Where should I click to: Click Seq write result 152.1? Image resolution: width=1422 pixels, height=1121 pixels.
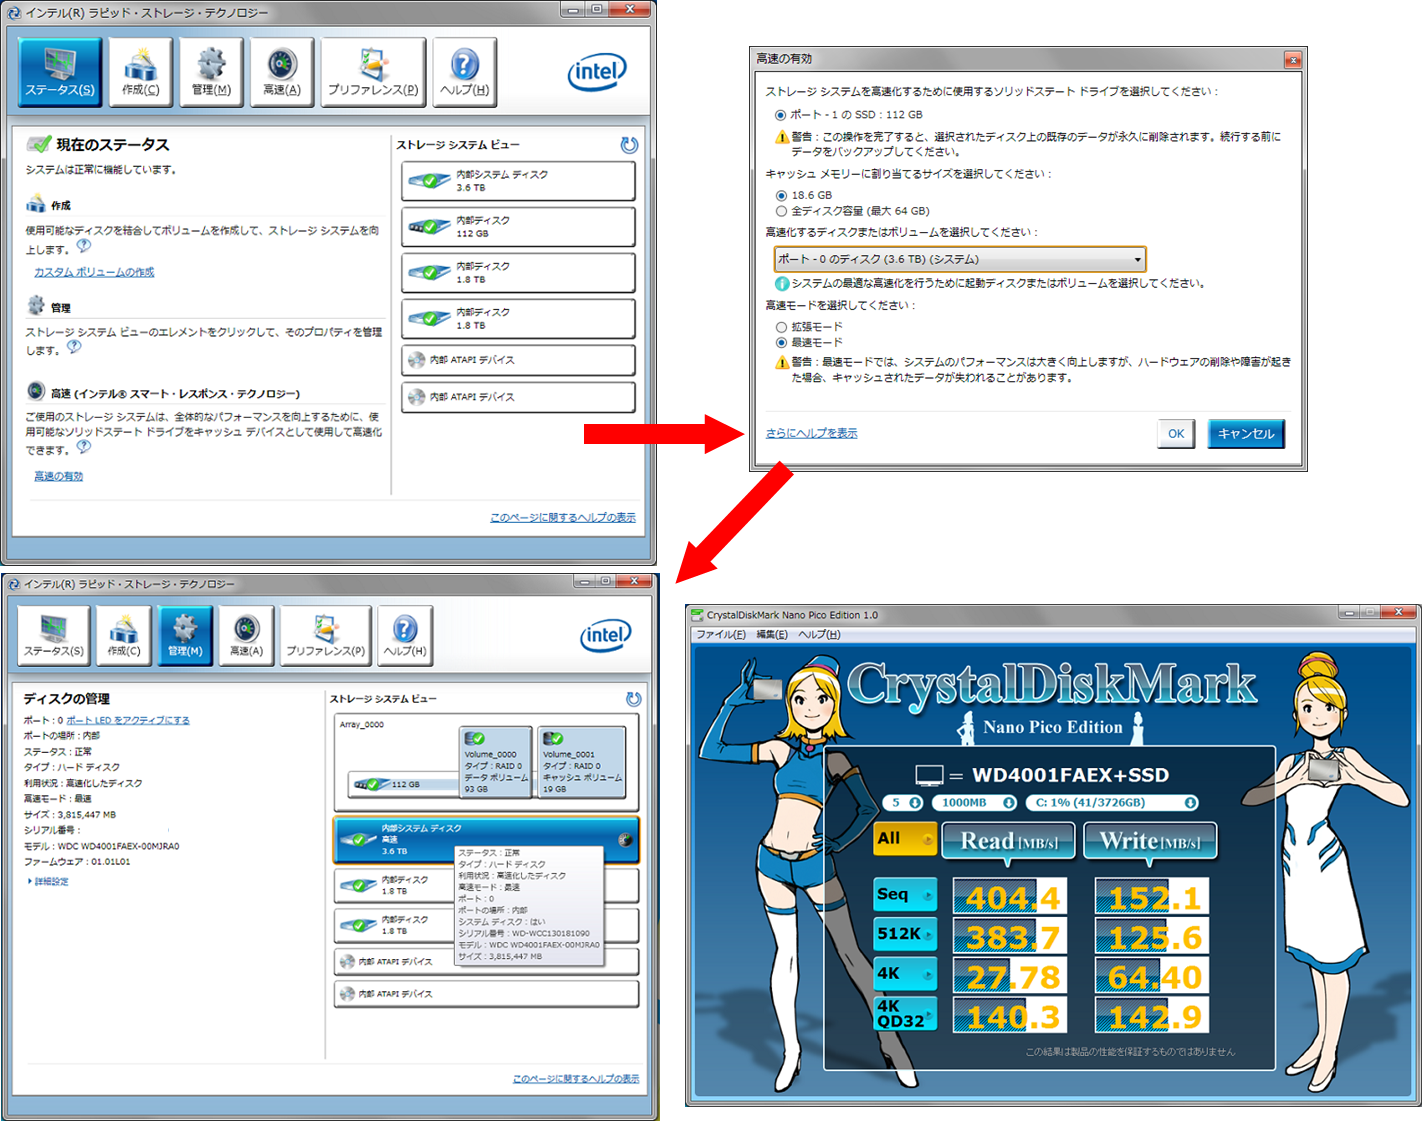(1152, 897)
